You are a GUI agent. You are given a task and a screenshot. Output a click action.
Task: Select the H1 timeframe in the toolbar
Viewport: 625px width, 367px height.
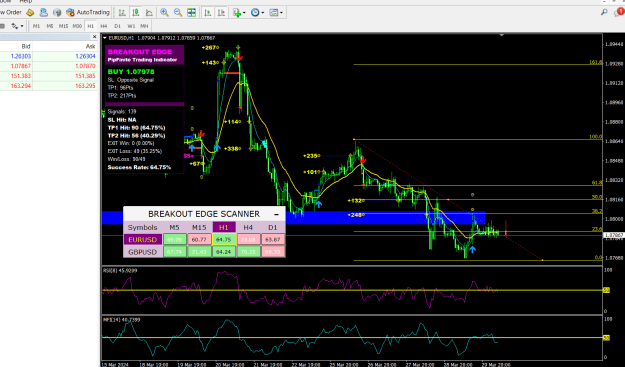(90, 26)
